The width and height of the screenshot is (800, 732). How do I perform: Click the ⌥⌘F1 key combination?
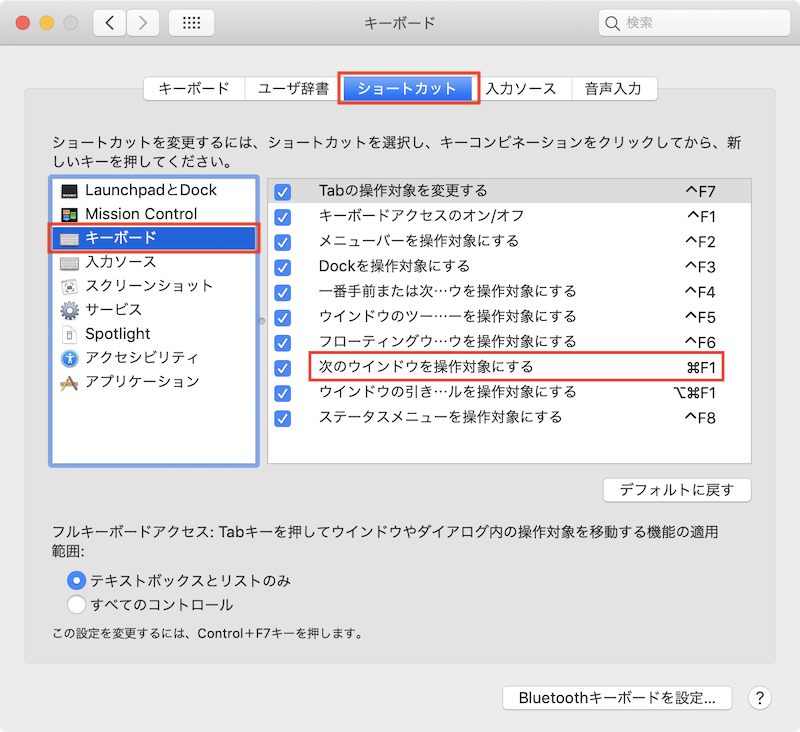pos(694,393)
